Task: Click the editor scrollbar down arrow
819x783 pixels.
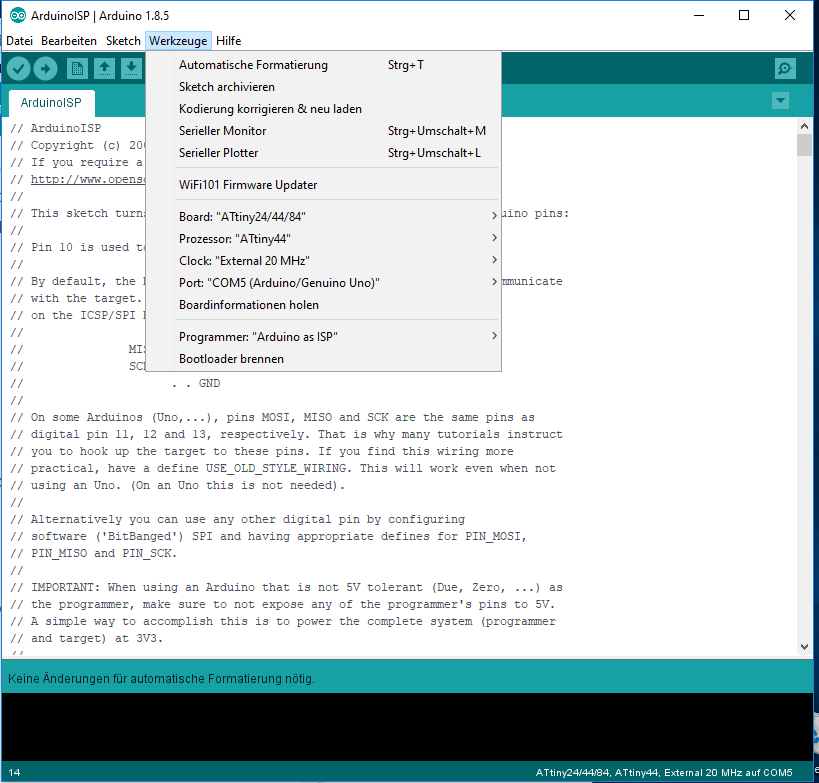Action: pyautogui.click(x=804, y=647)
